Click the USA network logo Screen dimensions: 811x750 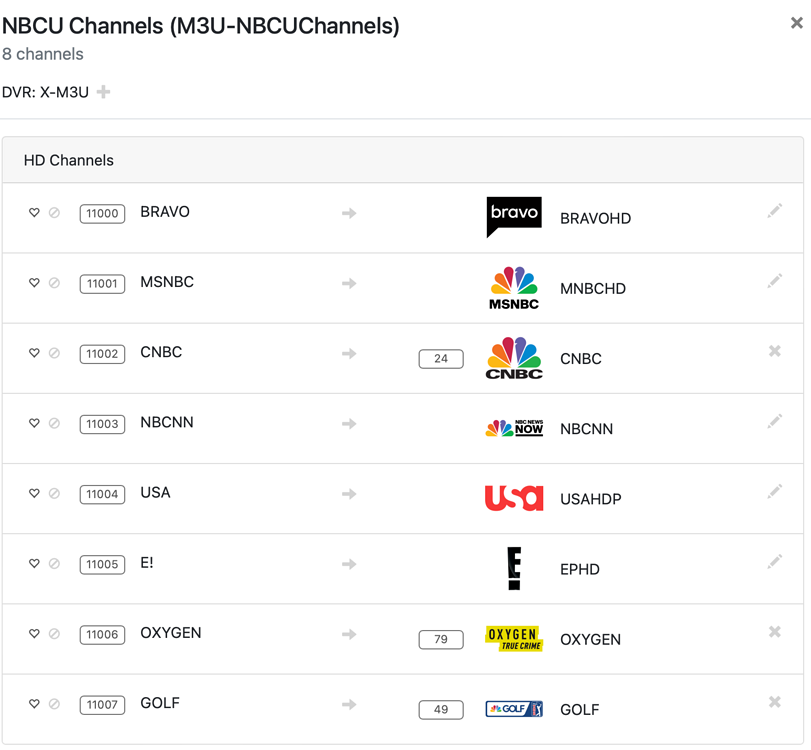[x=513, y=498]
